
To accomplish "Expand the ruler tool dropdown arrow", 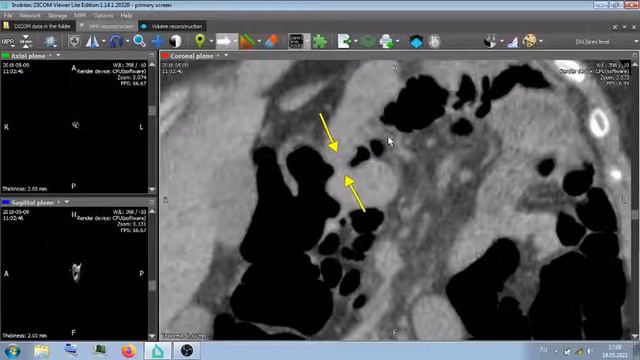I will pyautogui.click(x=259, y=41).
